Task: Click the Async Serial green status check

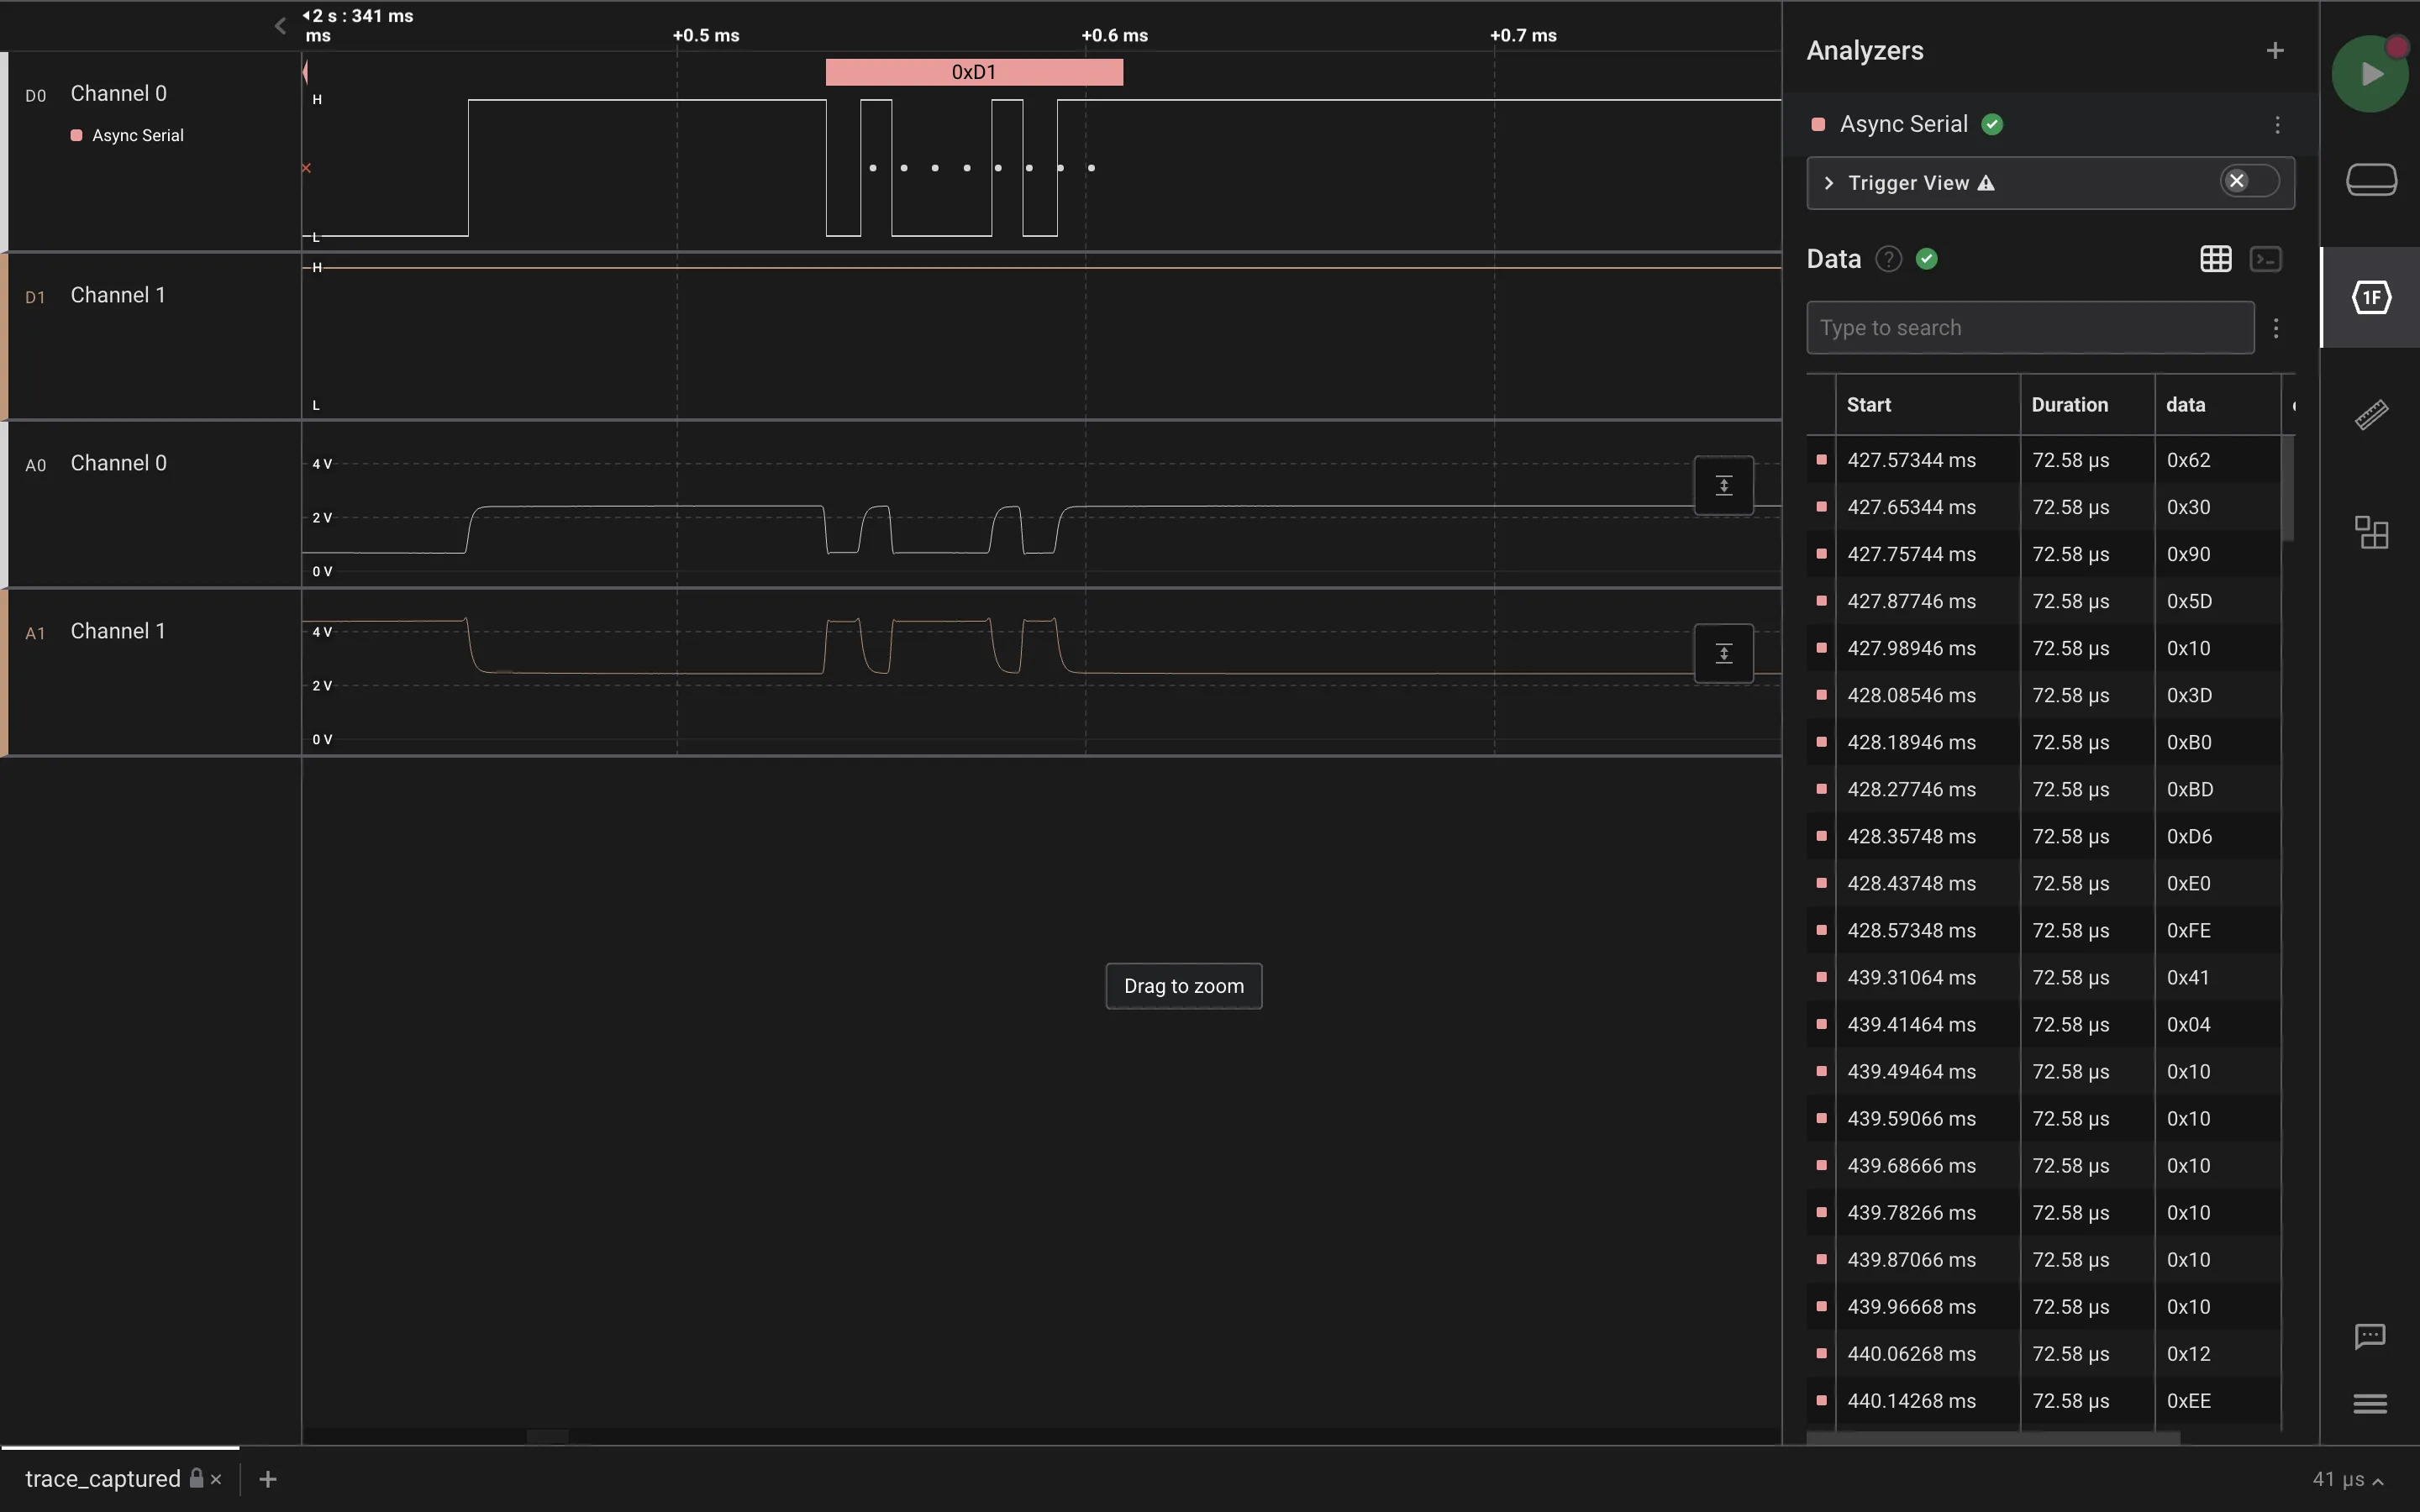Action: (x=1992, y=124)
